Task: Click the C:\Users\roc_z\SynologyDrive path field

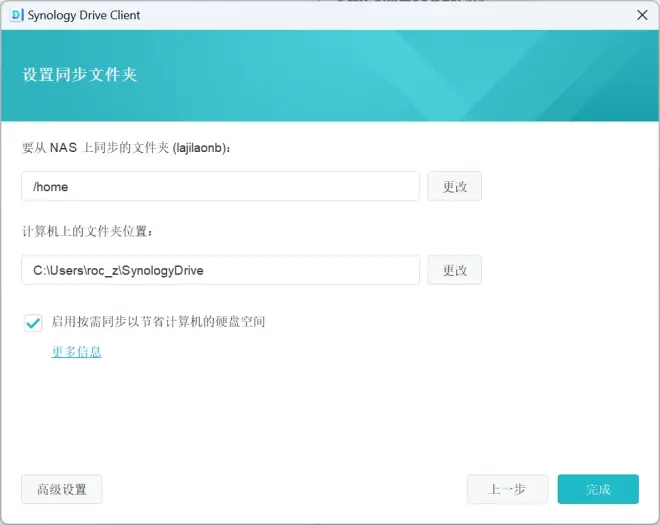Action: tap(220, 270)
